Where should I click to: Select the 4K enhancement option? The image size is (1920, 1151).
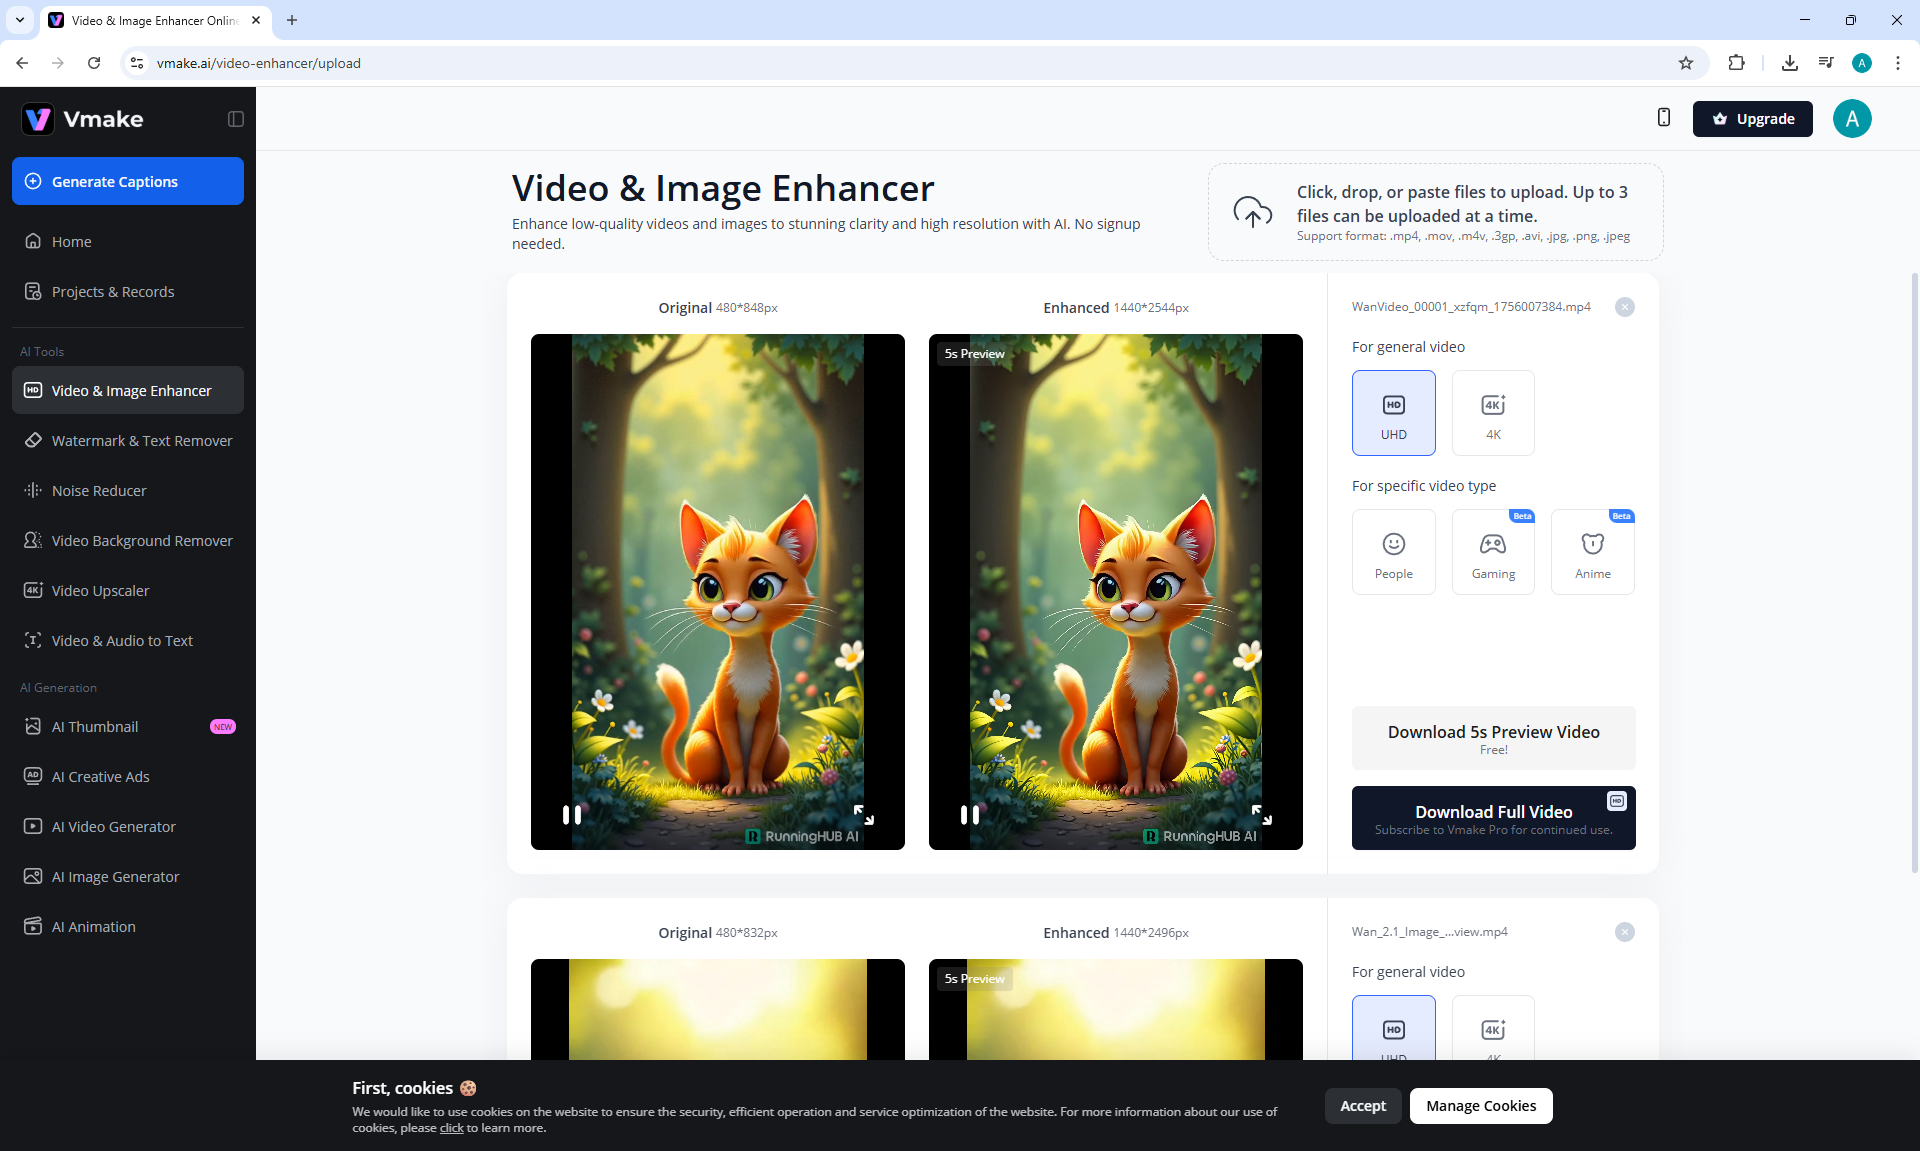1492,413
